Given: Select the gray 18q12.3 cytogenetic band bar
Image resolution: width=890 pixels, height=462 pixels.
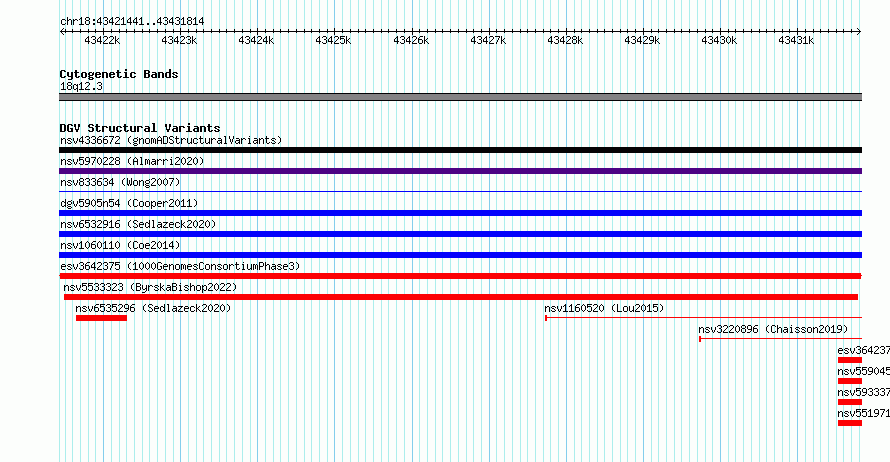Looking at the screenshot, I should tap(460, 97).
